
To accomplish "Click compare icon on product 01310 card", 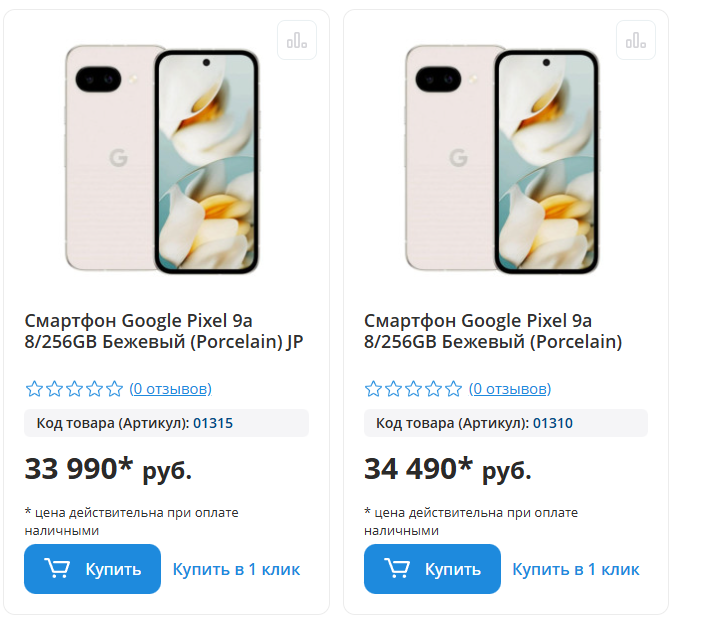I will (636, 40).
